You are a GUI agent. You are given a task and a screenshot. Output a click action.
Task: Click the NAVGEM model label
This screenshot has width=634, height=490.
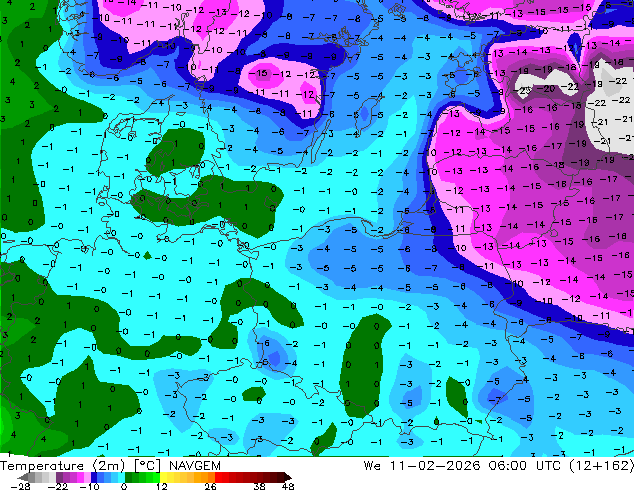point(195,466)
